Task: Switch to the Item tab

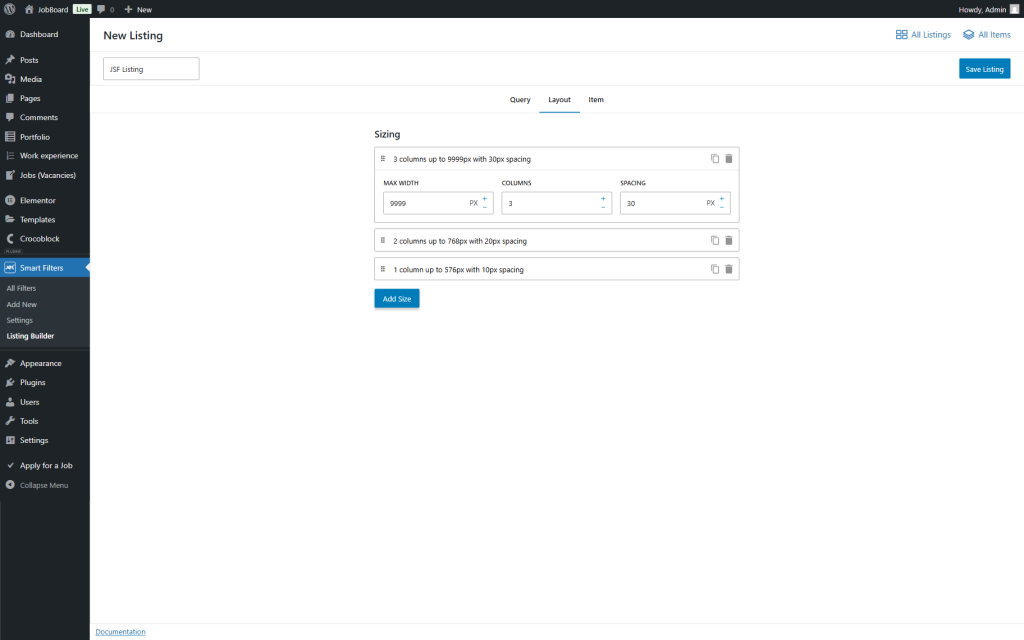Action: [x=596, y=100]
